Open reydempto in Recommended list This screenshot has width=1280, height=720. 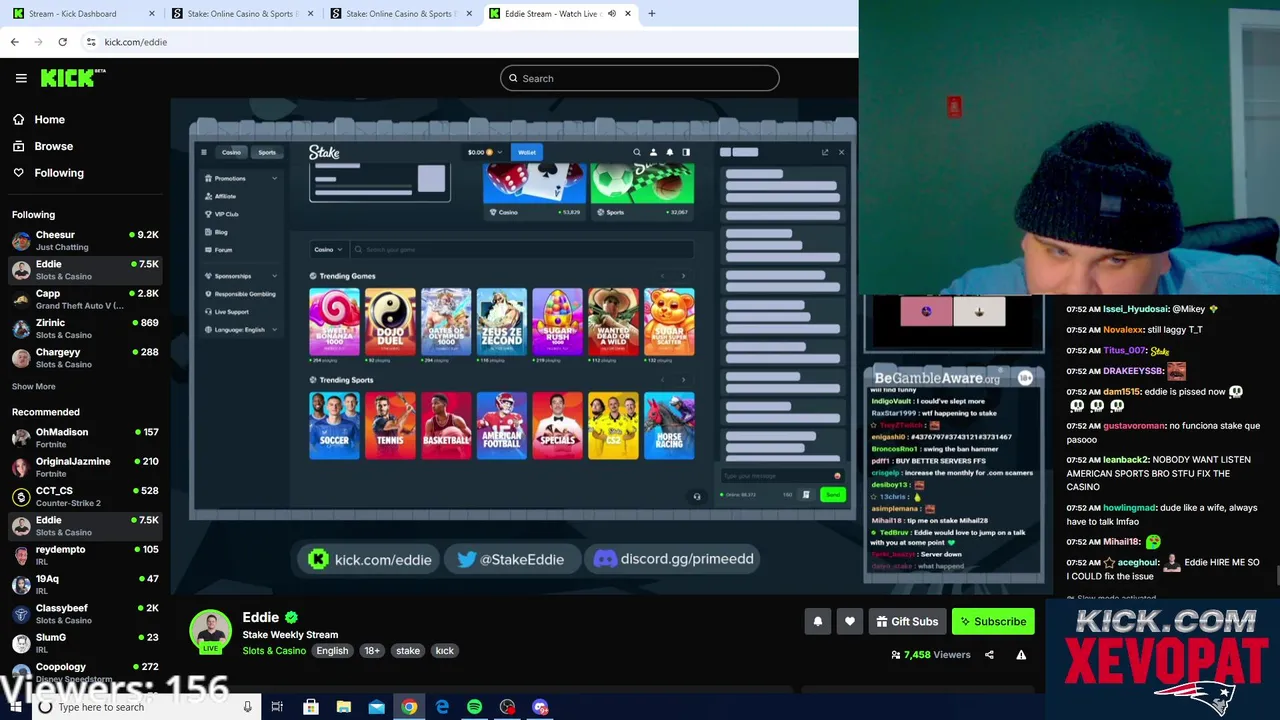pyautogui.click(x=85, y=554)
